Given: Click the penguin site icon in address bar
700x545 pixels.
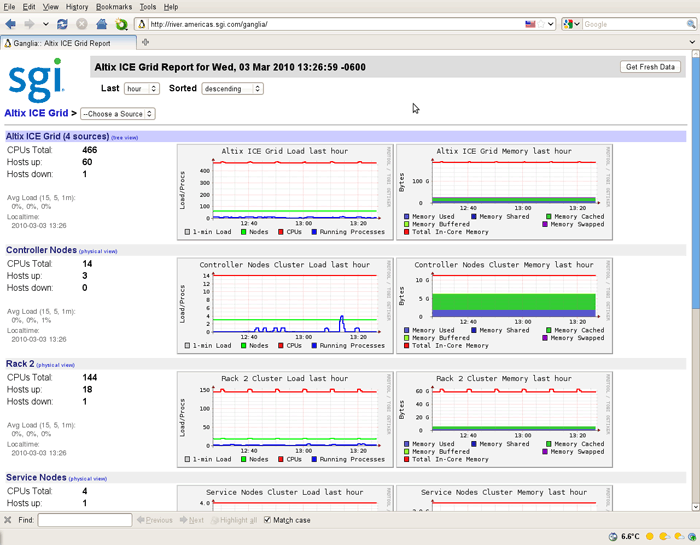Looking at the screenshot, I should point(142,24).
